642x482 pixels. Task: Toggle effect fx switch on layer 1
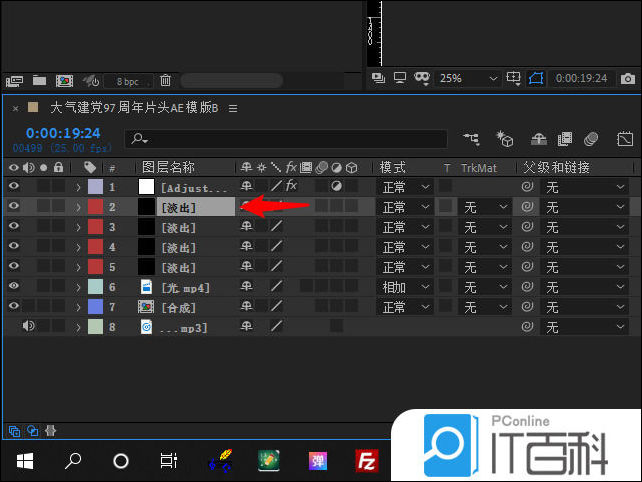(292, 186)
